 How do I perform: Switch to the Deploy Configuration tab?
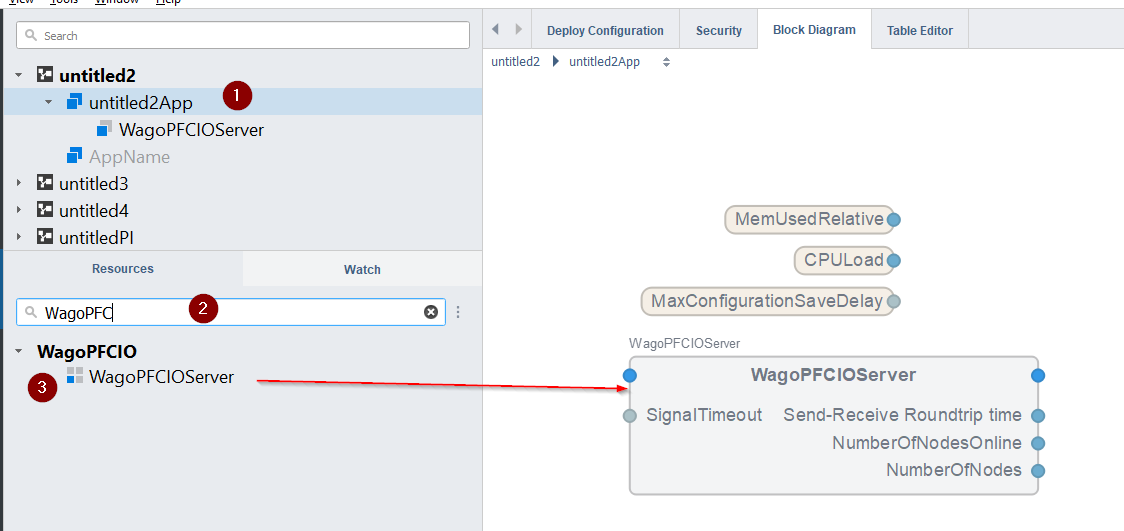point(605,30)
